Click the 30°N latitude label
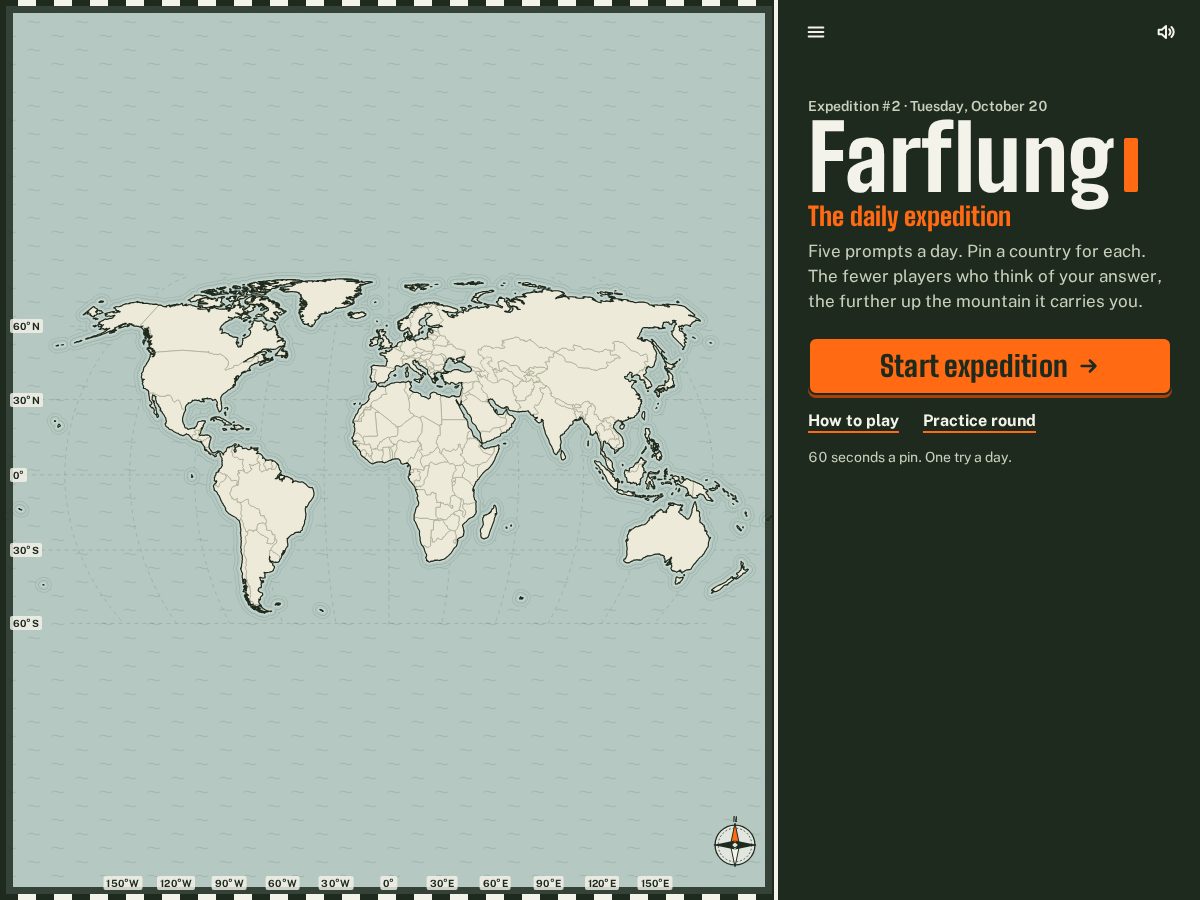1200x900 pixels. pos(26,400)
